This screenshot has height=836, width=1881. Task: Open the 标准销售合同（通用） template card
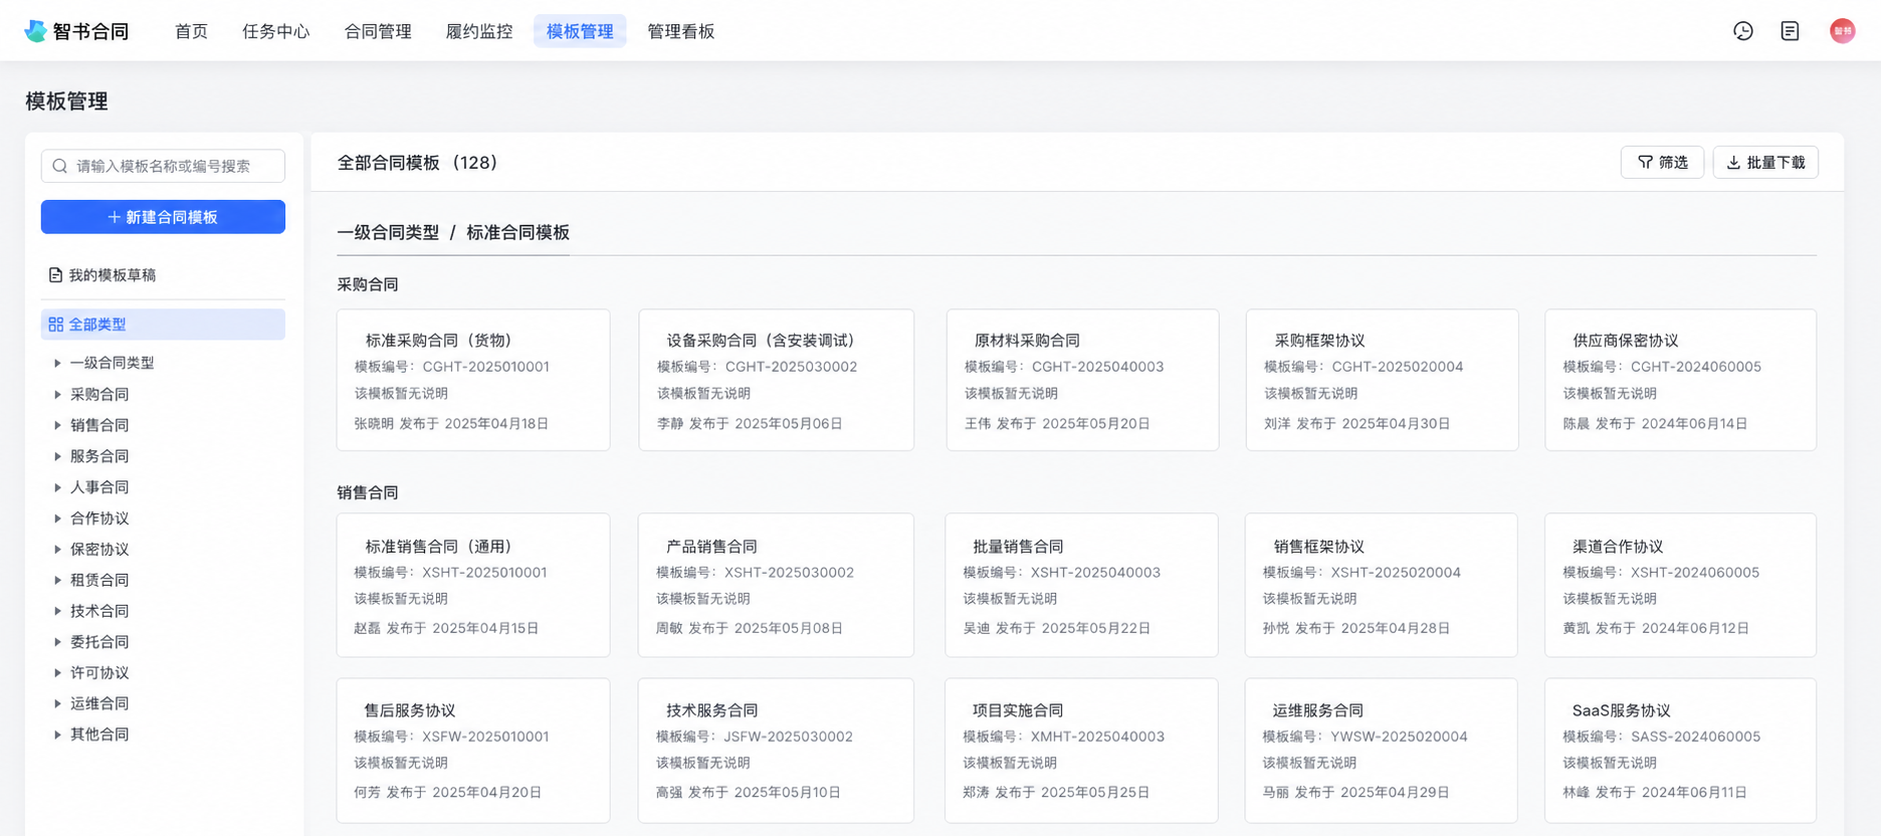click(x=473, y=585)
